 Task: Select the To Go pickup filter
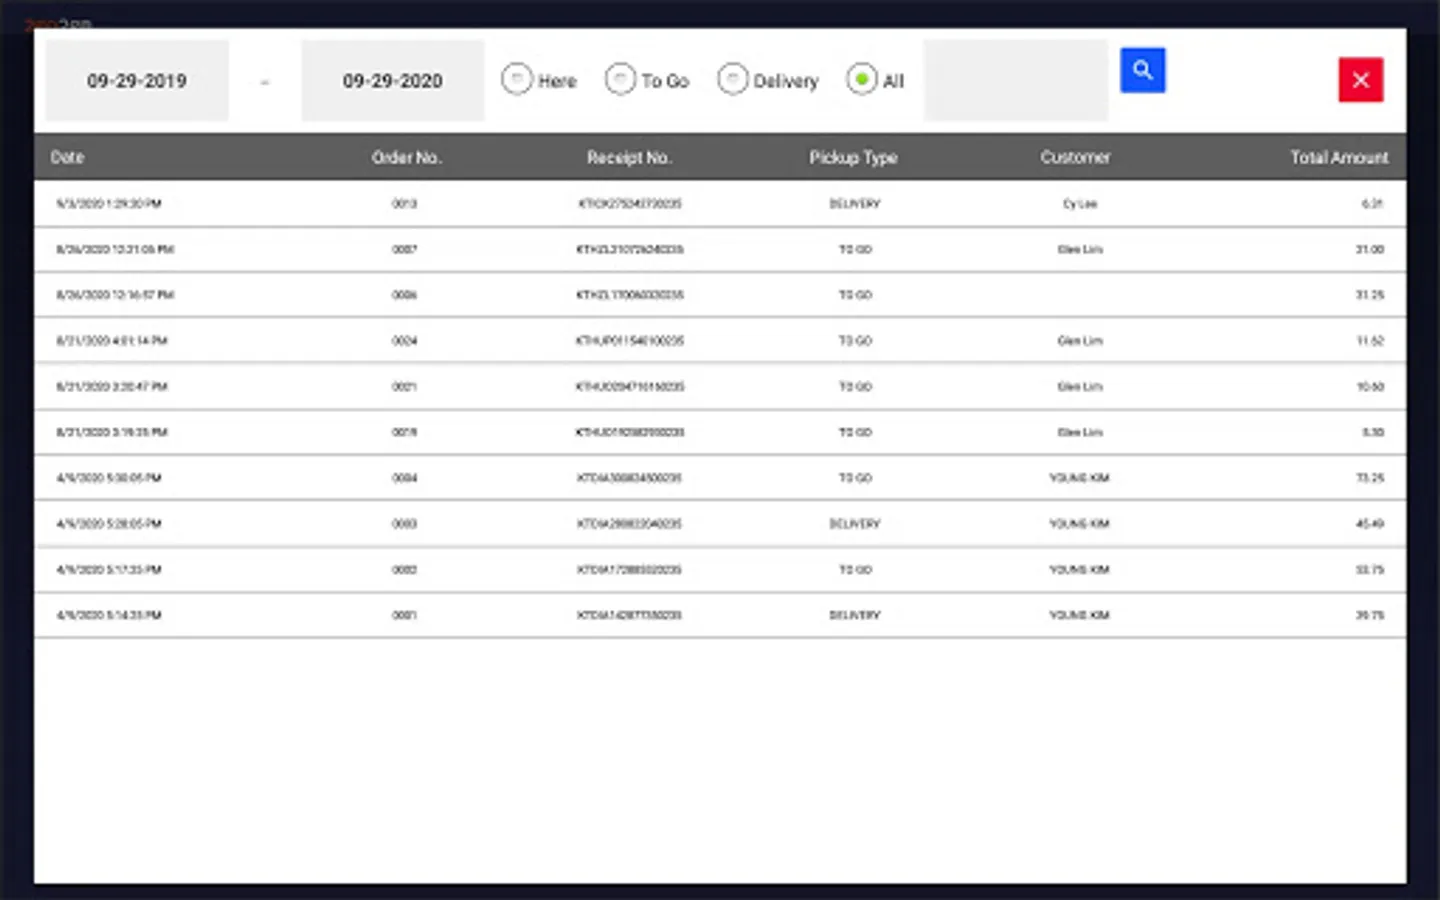(620, 80)
